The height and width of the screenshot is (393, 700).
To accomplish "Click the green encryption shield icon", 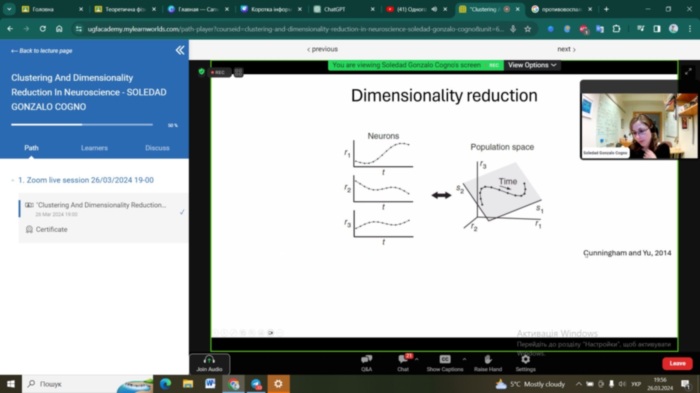I will (x=201, y=71).
